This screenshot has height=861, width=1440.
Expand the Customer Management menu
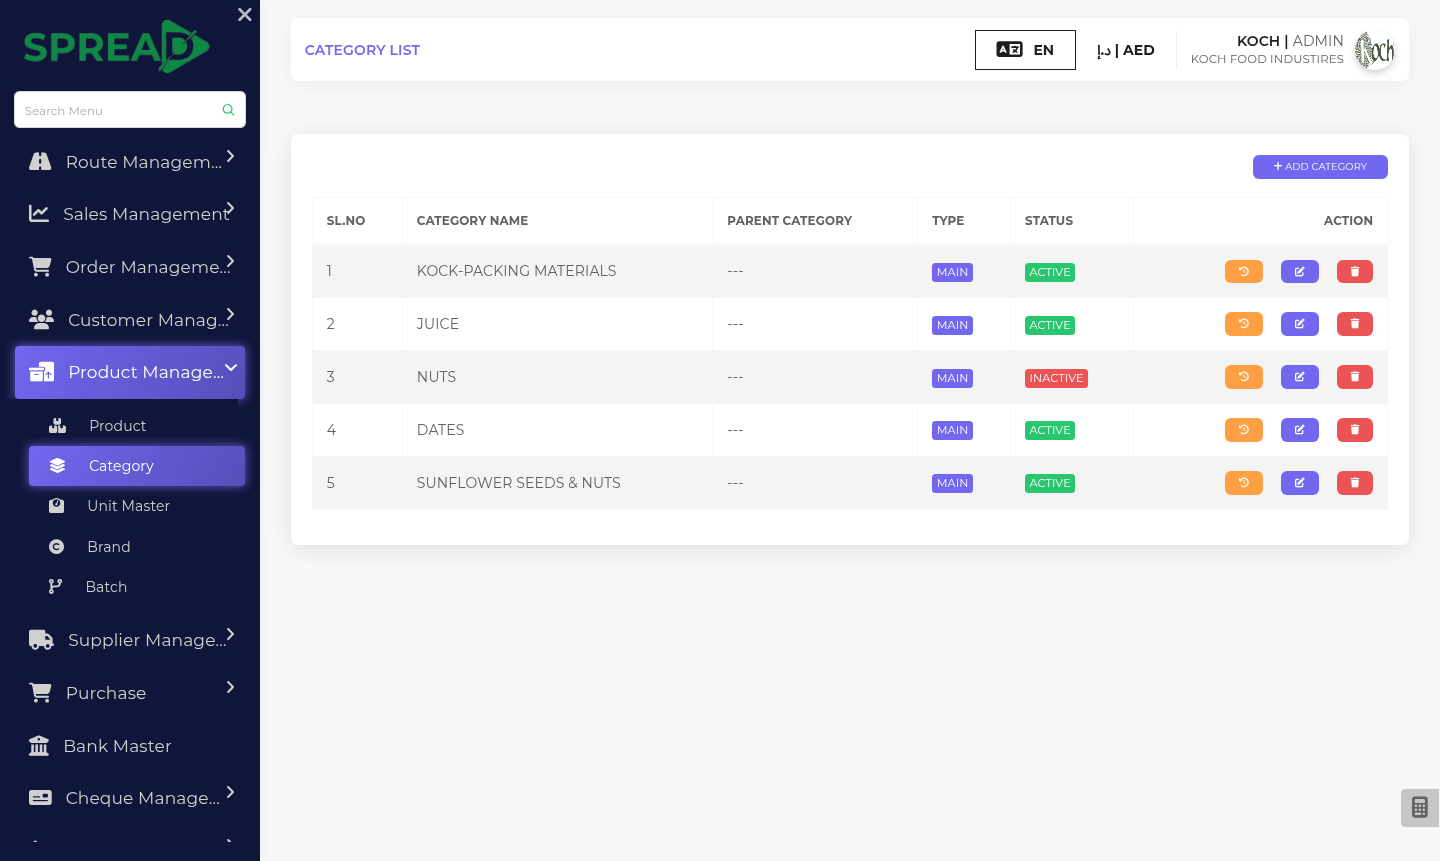click(x=130, y=319)
